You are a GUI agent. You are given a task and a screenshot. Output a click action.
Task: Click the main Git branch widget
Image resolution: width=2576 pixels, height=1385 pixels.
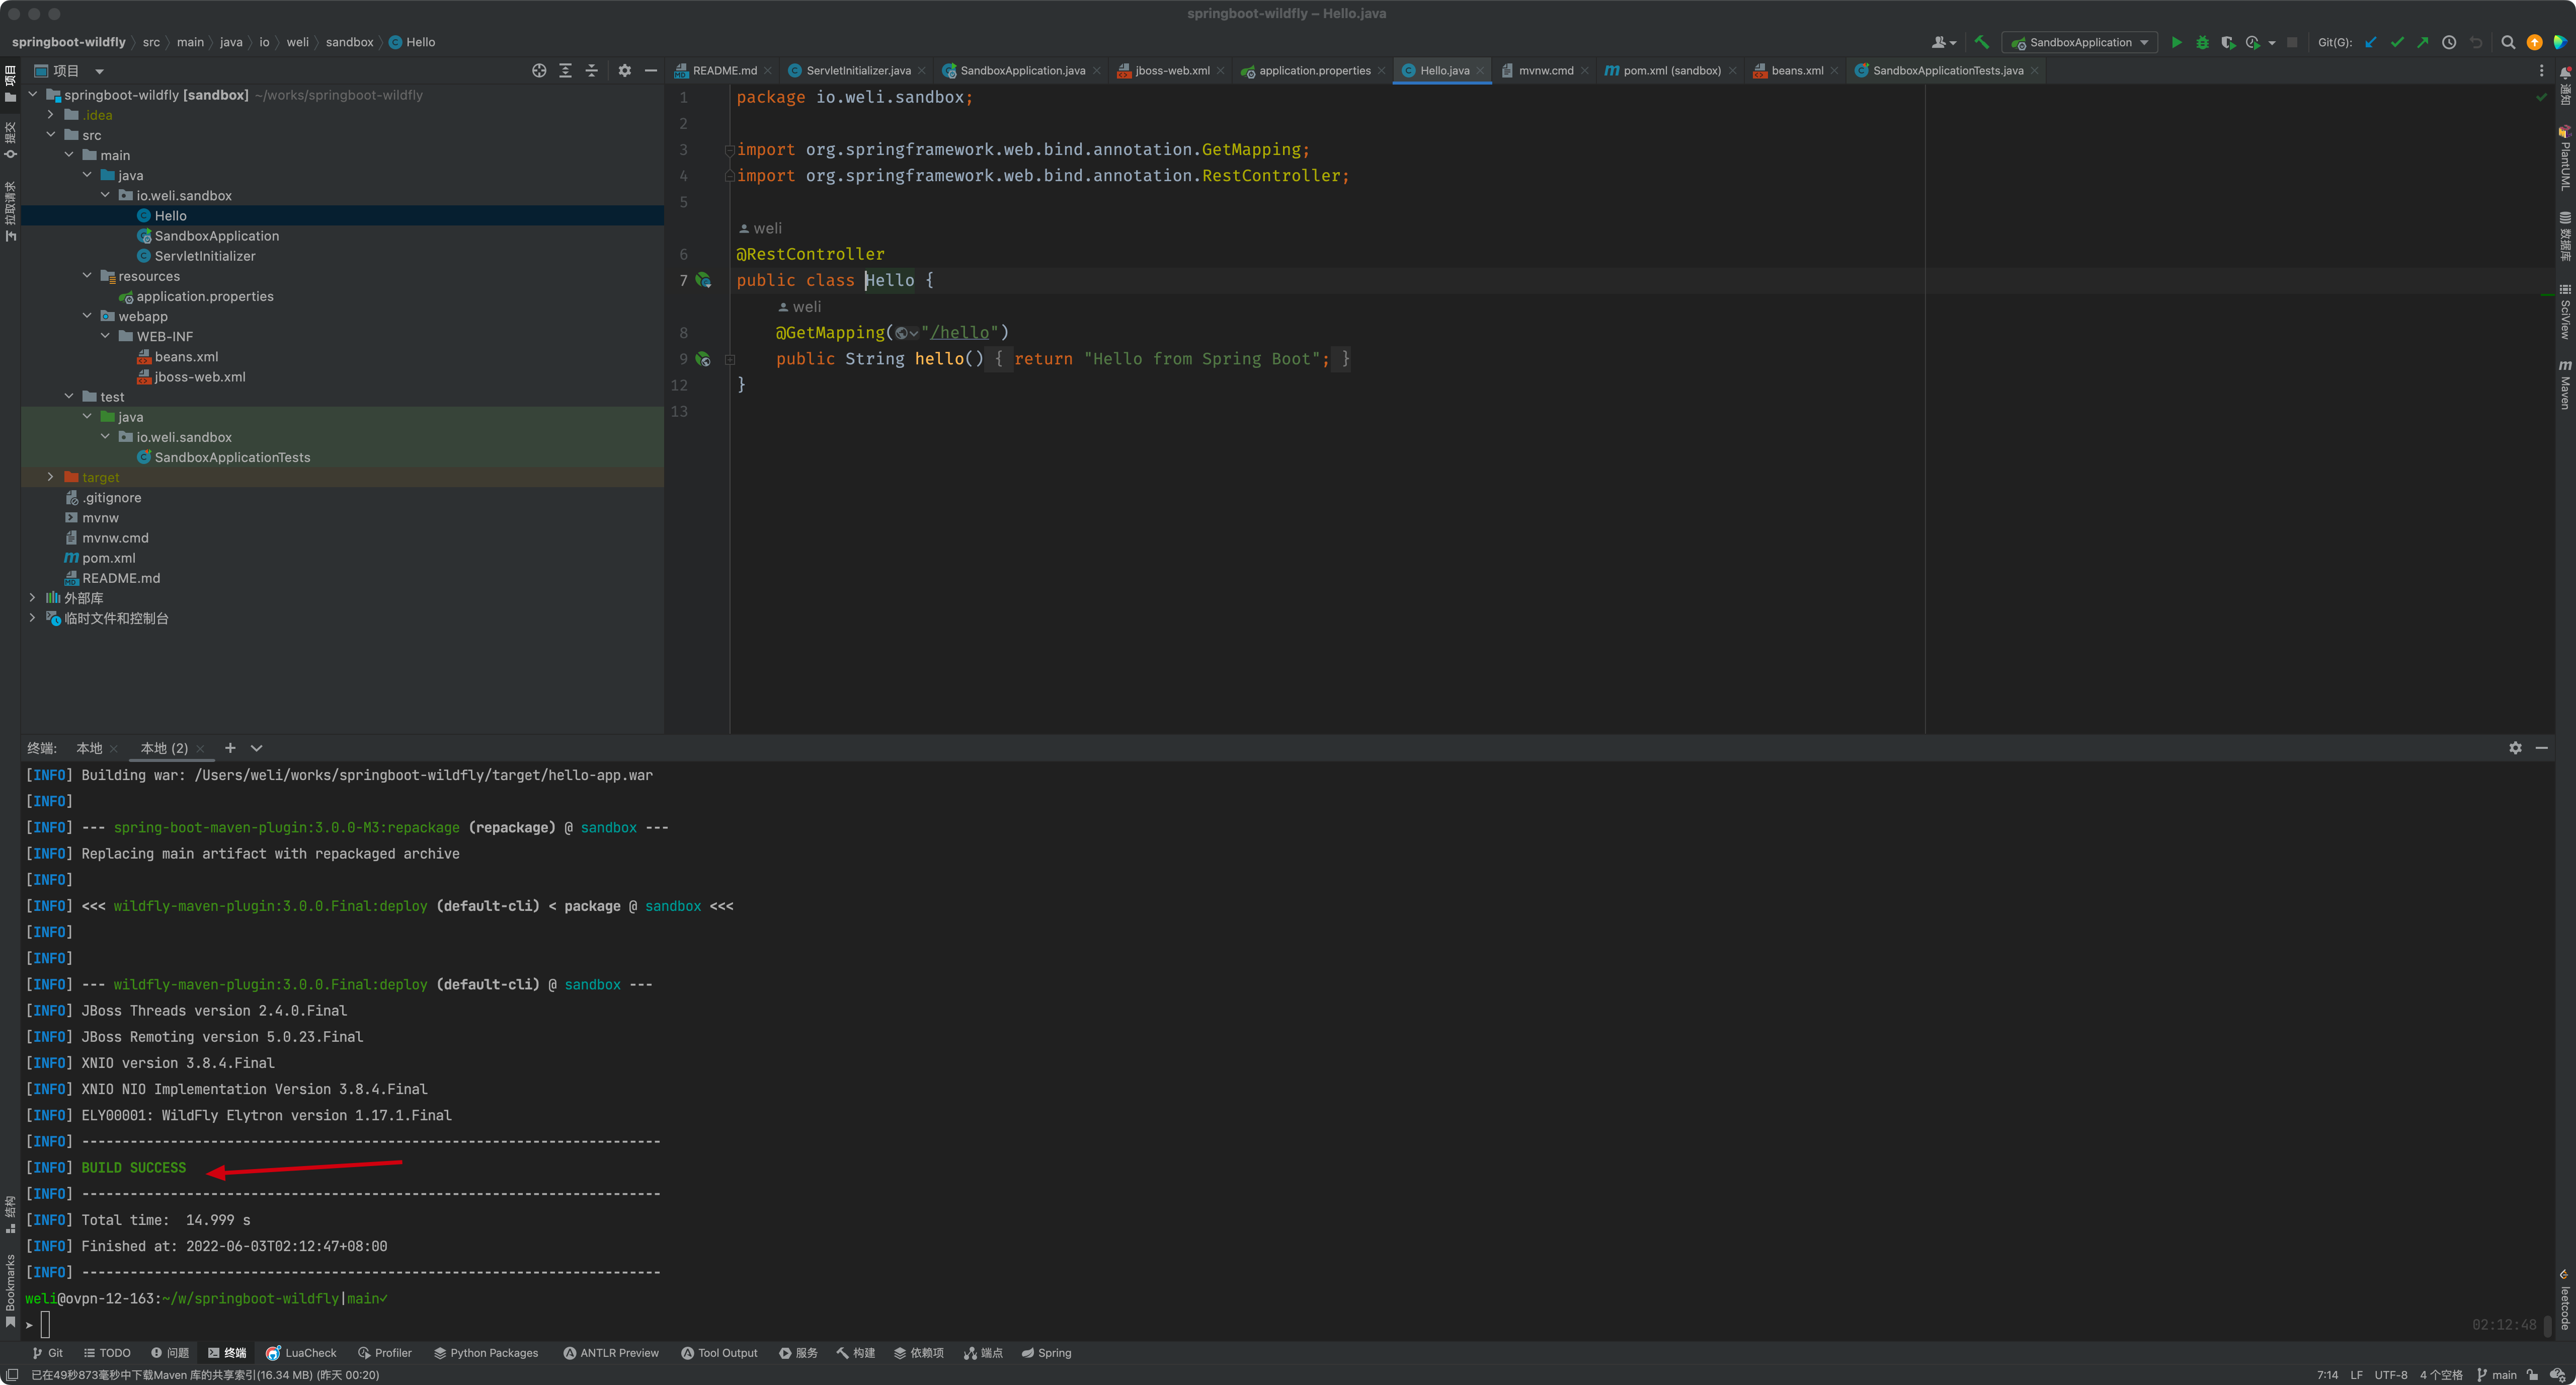tap(2496, 1375)
